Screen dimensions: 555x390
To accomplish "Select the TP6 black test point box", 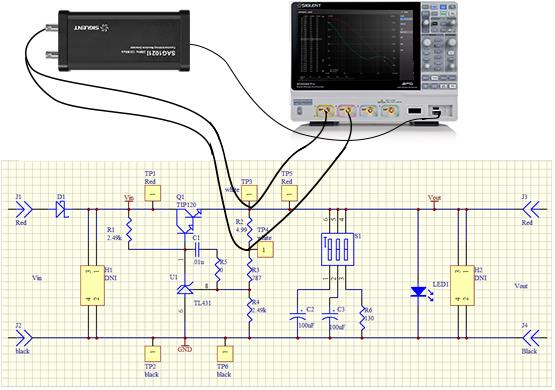I will [x=225, y=353].
